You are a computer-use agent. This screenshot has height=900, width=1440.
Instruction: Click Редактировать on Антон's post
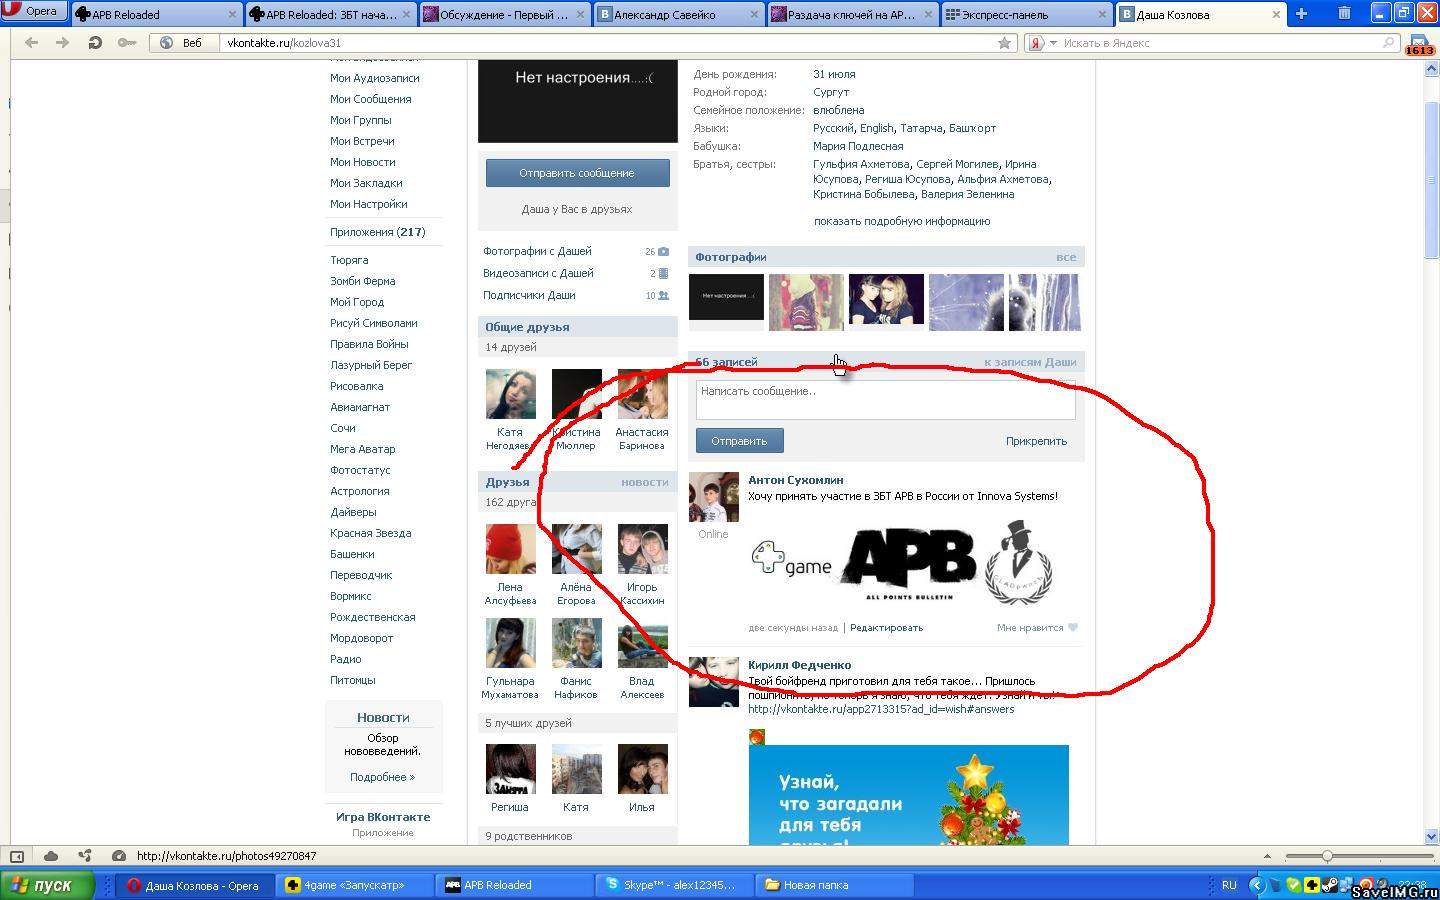[x=886, y=628]
